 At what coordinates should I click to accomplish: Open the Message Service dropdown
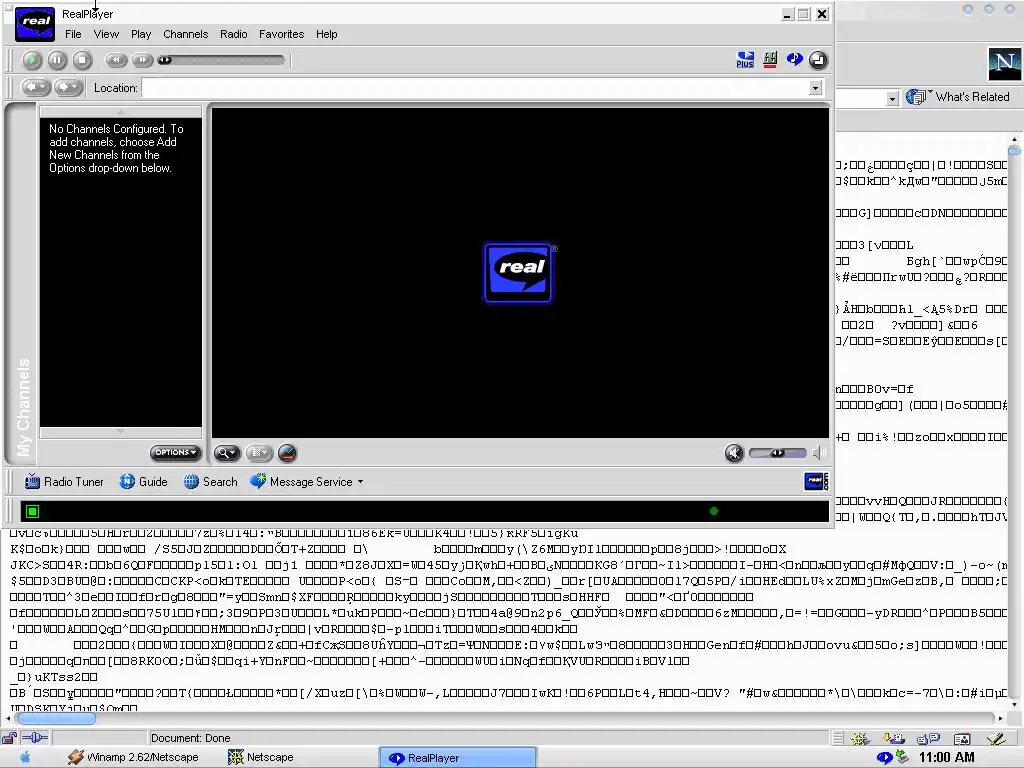307,481
